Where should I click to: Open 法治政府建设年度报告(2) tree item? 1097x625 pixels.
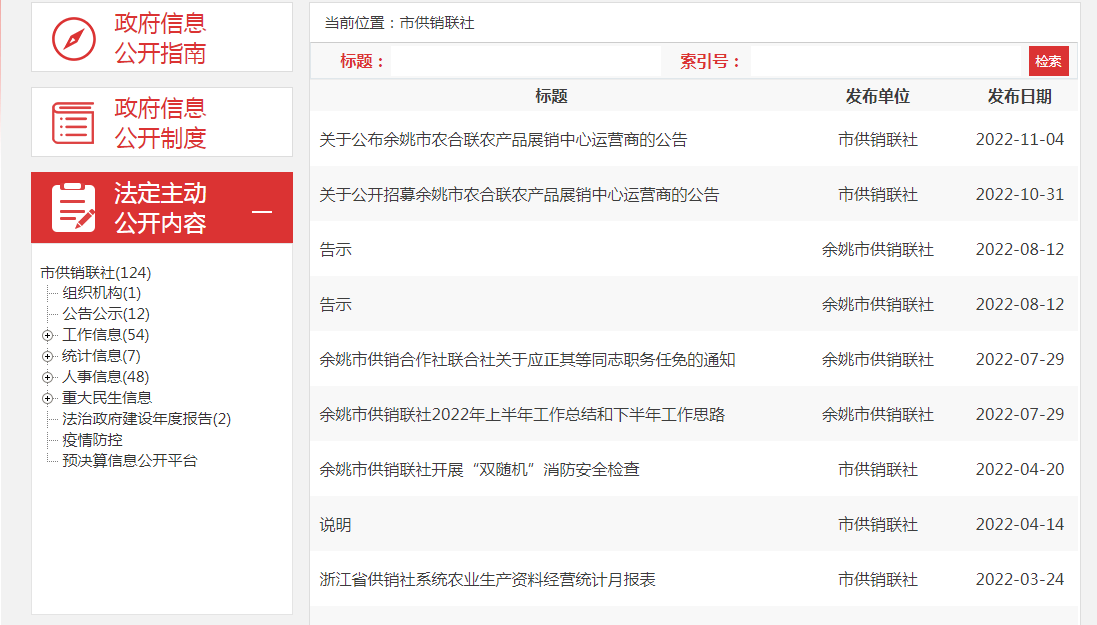pyautogui.click(x=146, y=419)
